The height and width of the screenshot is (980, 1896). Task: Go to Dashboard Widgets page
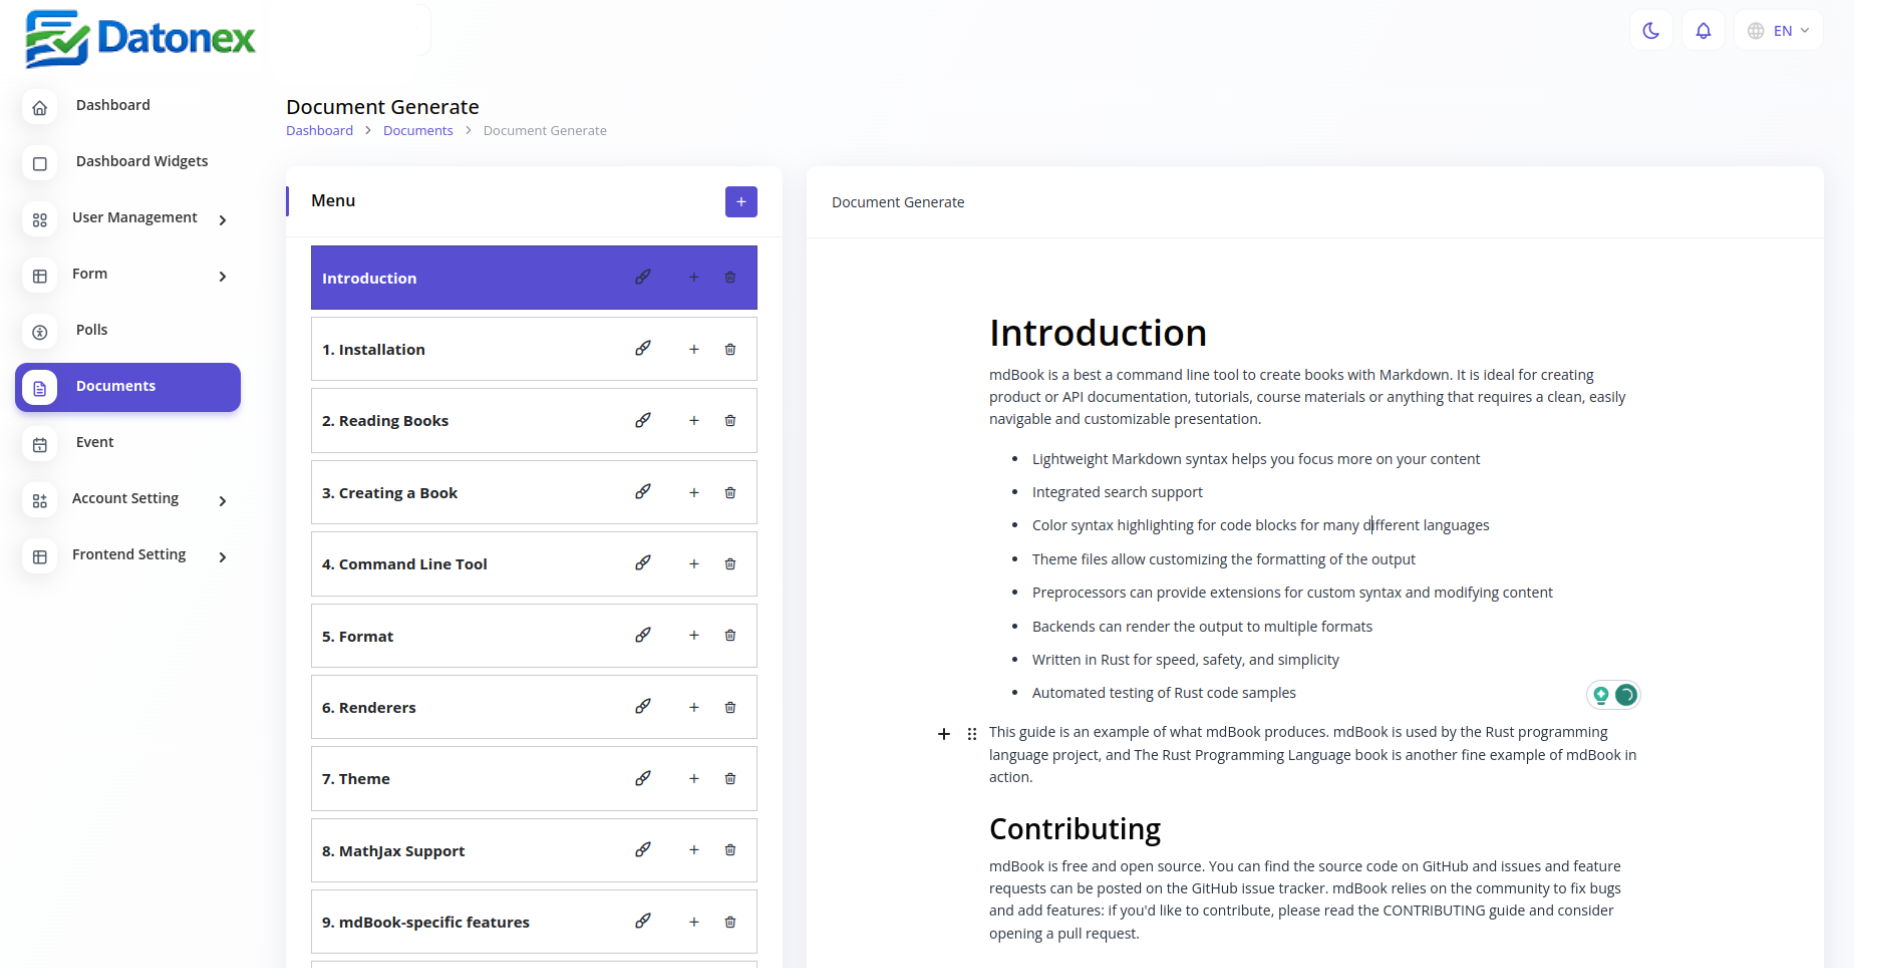(141, 162)
